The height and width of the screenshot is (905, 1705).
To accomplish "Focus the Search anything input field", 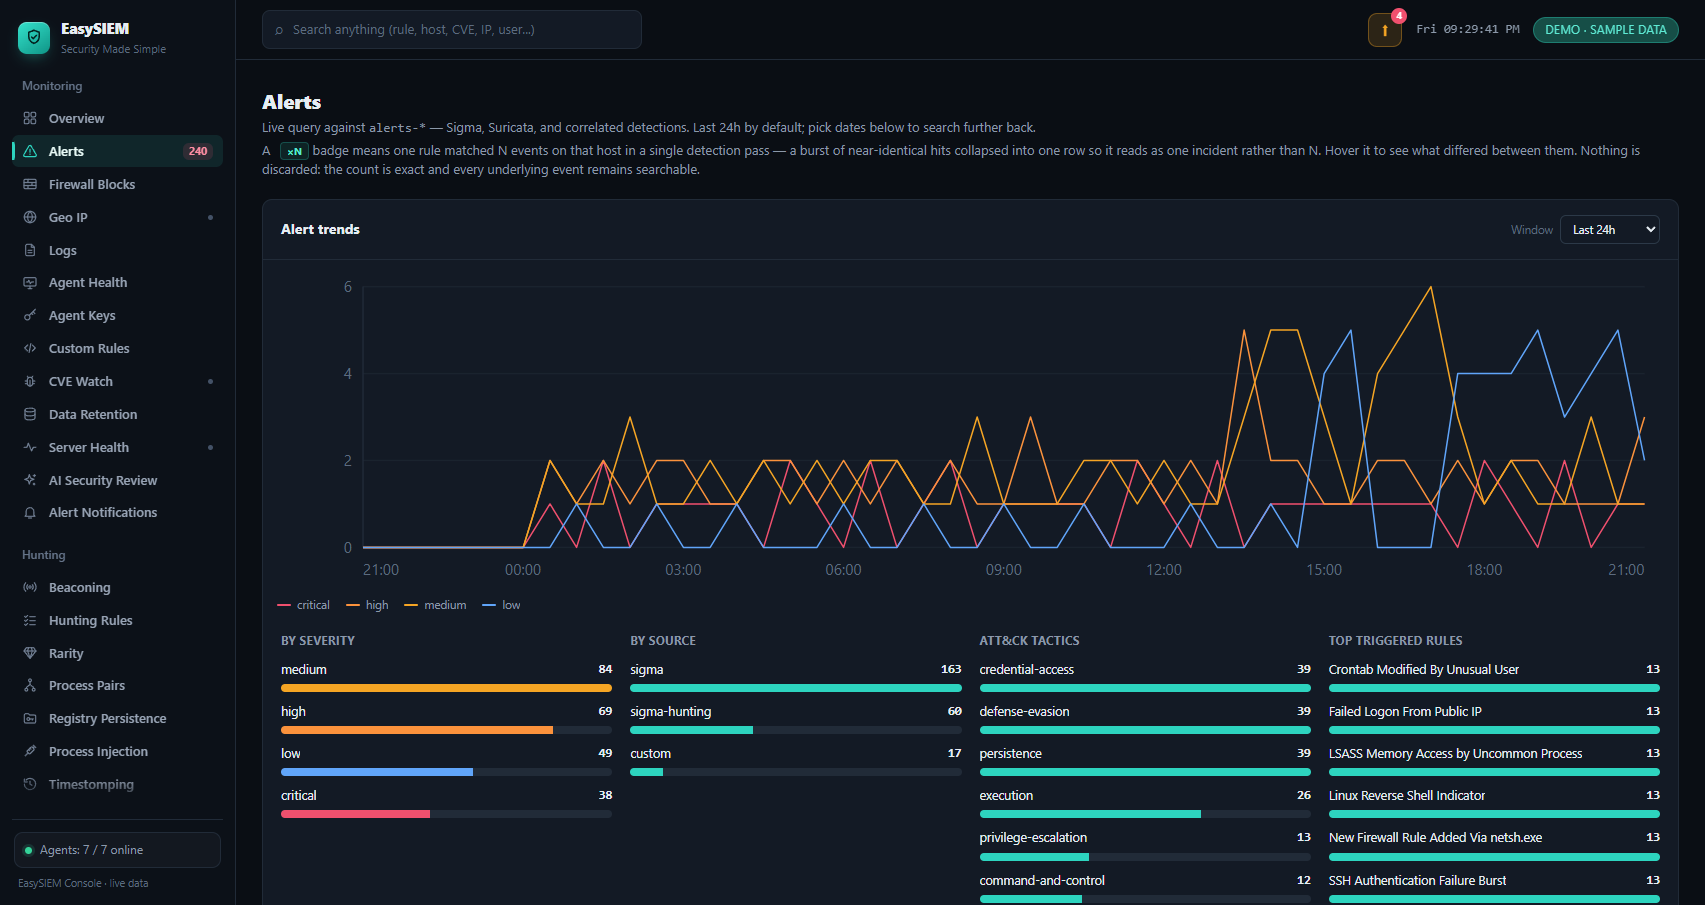I will pyautogui.click(x=452, y=30).
